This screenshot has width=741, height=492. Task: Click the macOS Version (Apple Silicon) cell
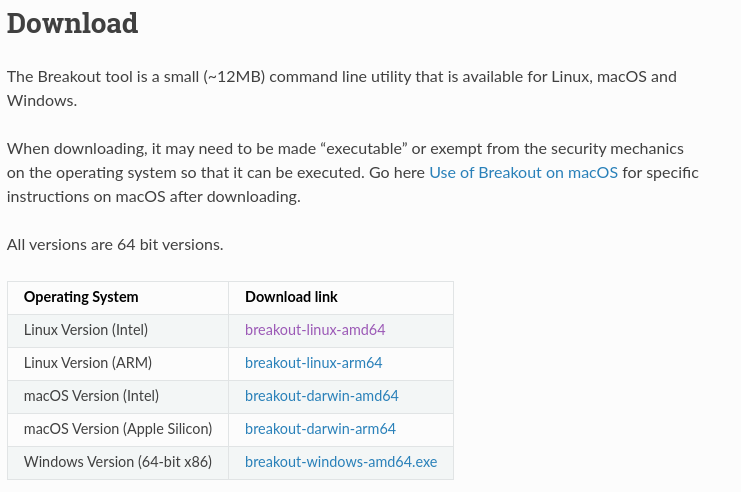(x=118, y=429)
